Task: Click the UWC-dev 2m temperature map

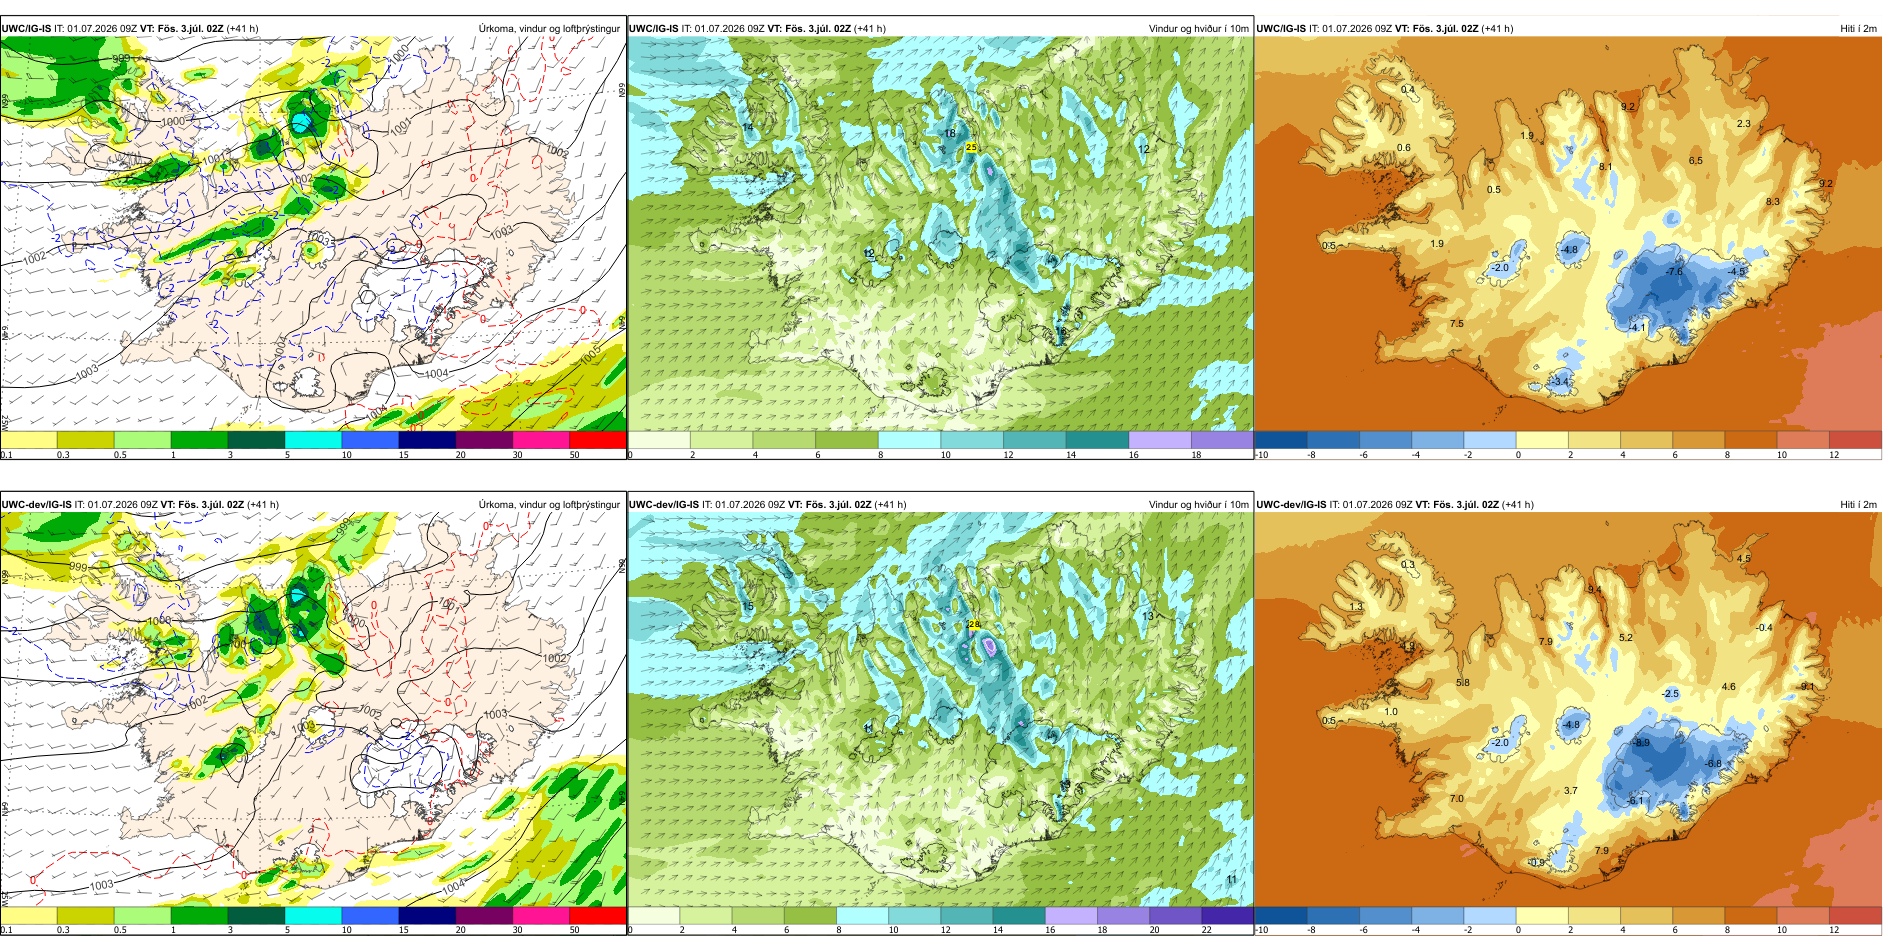Action: tap(1568, 709)
